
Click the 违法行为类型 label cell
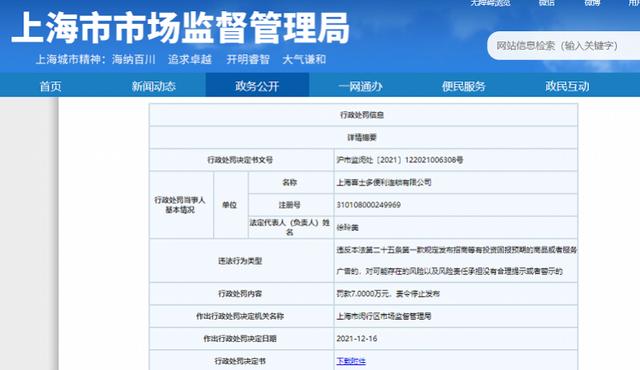242,261
